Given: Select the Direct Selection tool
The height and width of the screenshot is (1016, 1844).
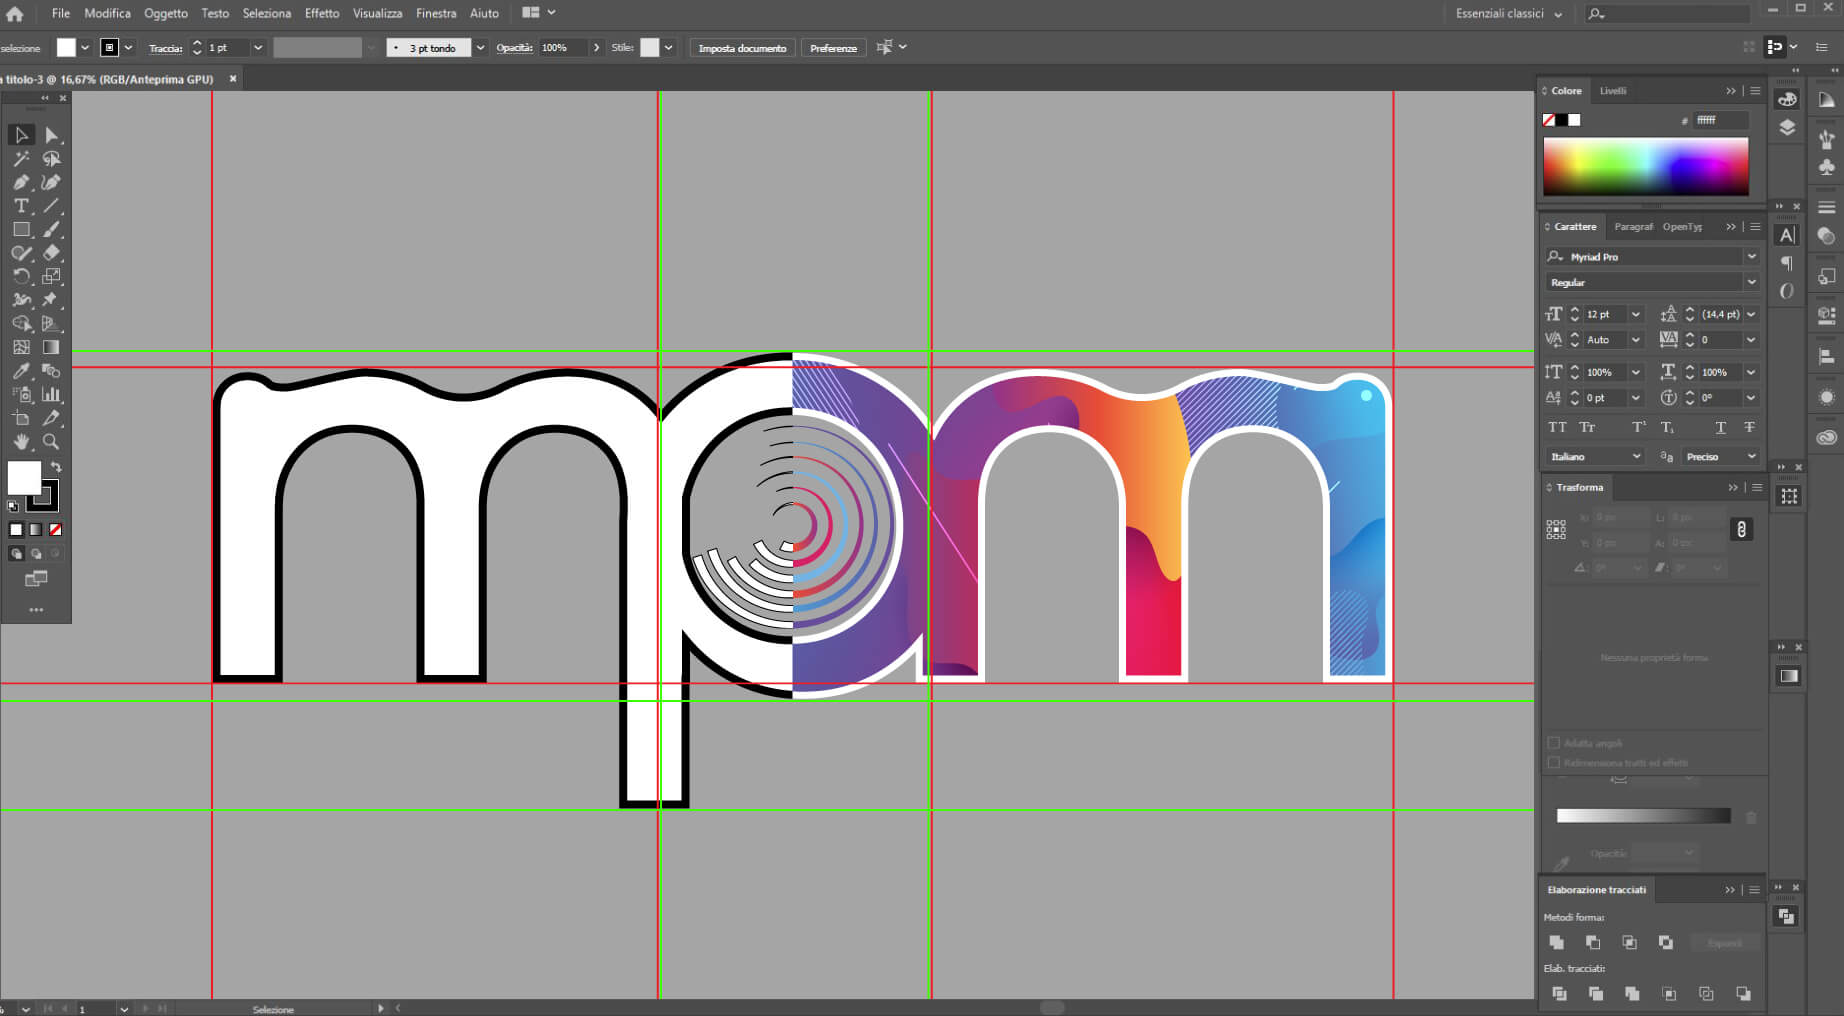Looking at the screenshot, I should click(x=51, y=135).
